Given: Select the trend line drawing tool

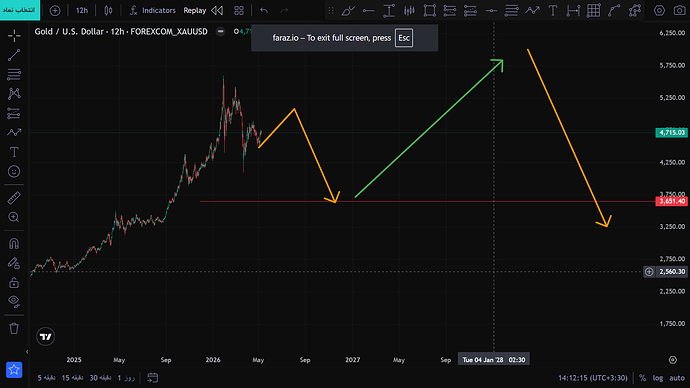Looking at the screenshot, I should [14, 55].
